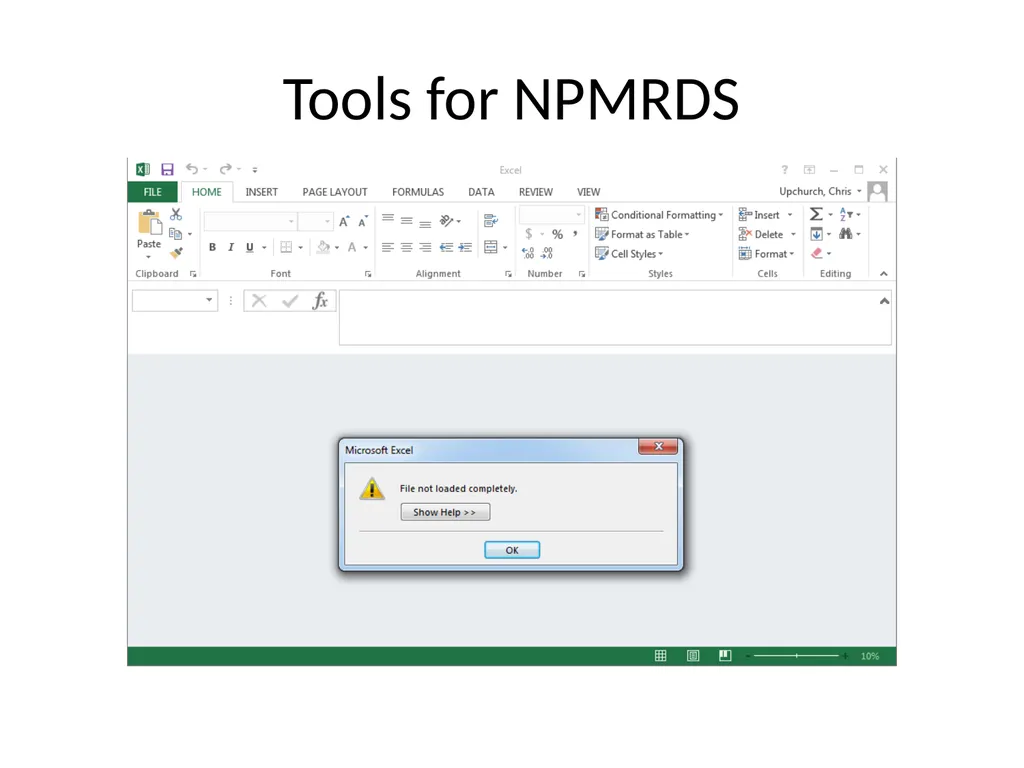Click the Save icon in quick access toolbar
The image size is (1024, 768).
(x=167, y=170)
